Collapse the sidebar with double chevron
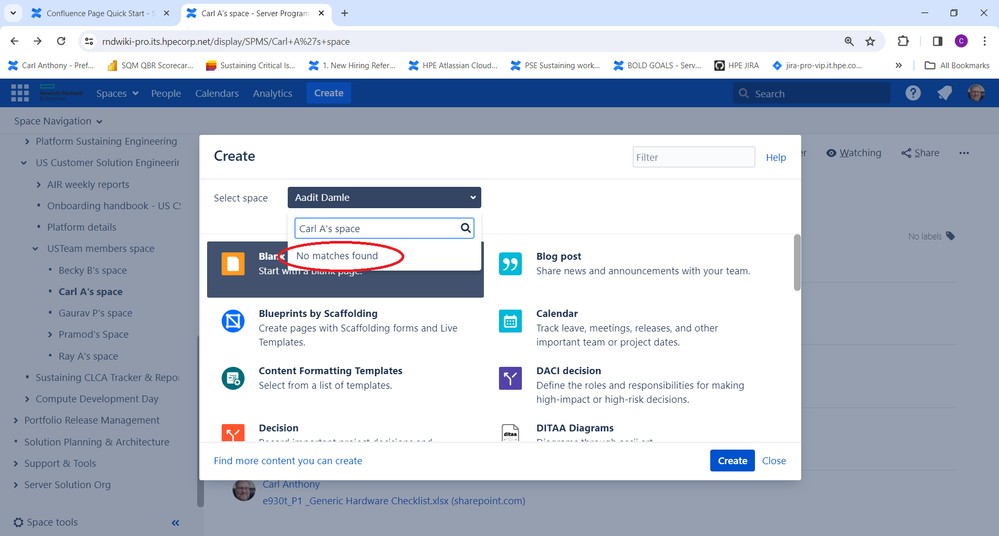Screen dimensions: 999x536 (175, 523)
